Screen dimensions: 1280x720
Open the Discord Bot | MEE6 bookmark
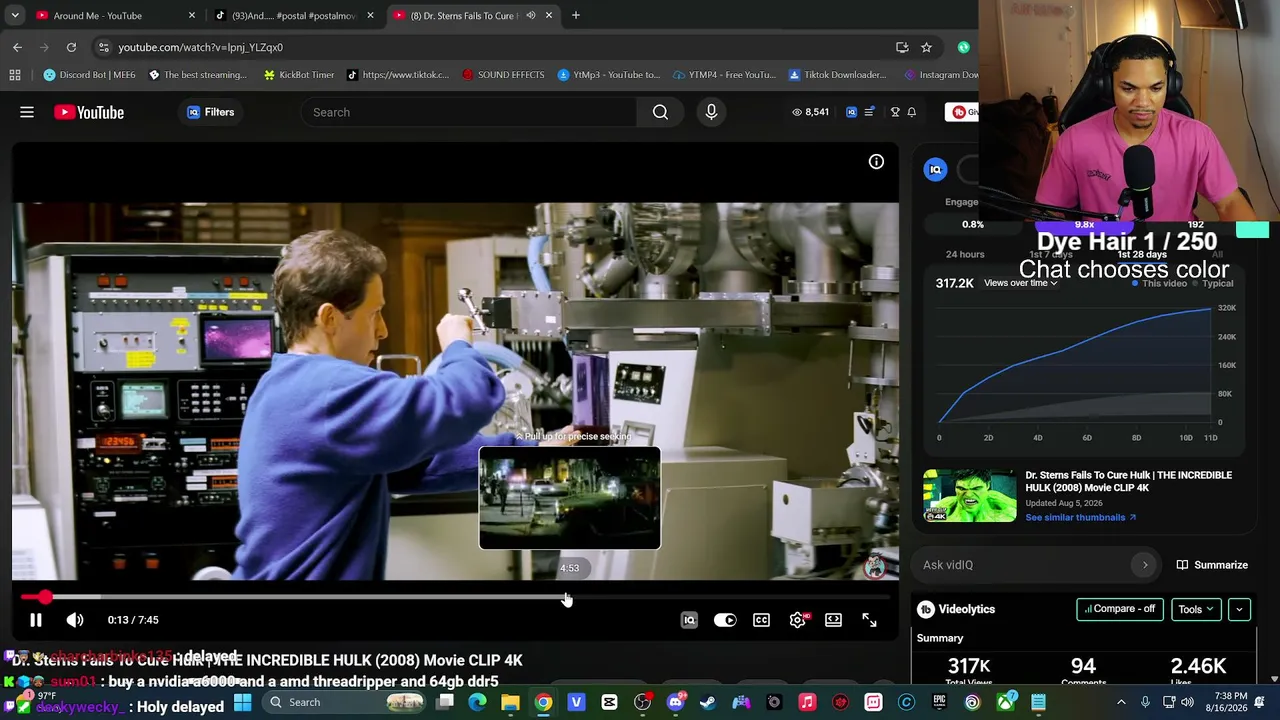89,75
